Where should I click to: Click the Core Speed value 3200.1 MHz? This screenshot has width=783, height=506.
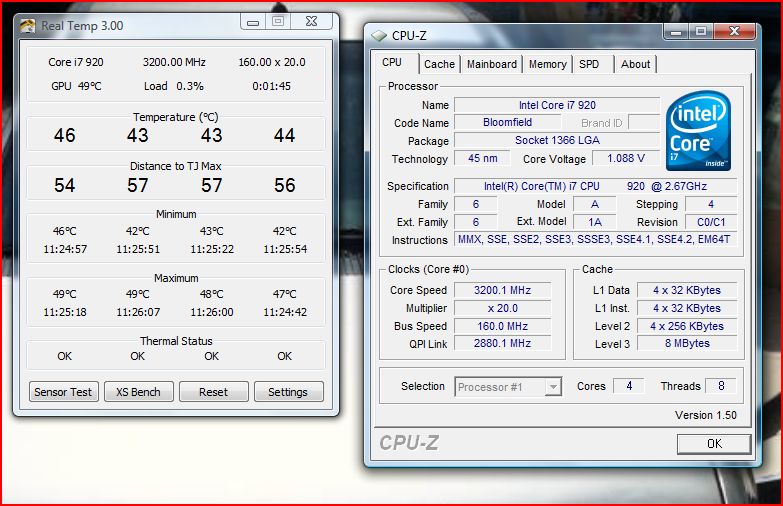point(502,290)
